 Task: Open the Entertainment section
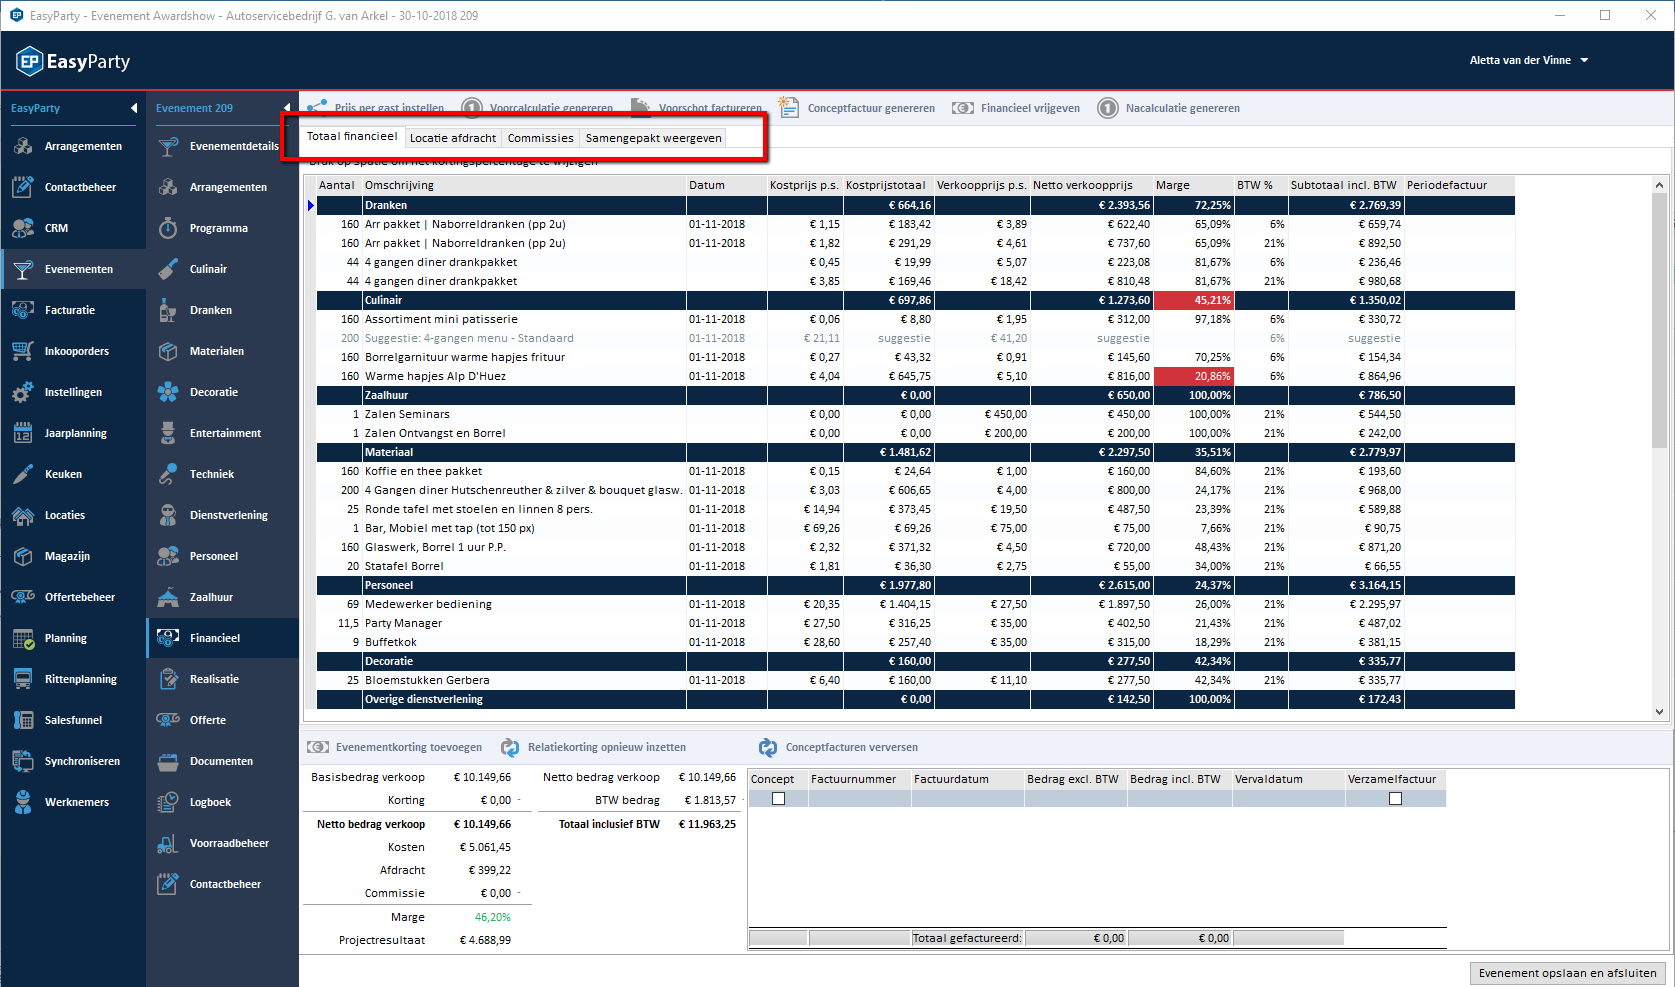(x=222, y=433)
